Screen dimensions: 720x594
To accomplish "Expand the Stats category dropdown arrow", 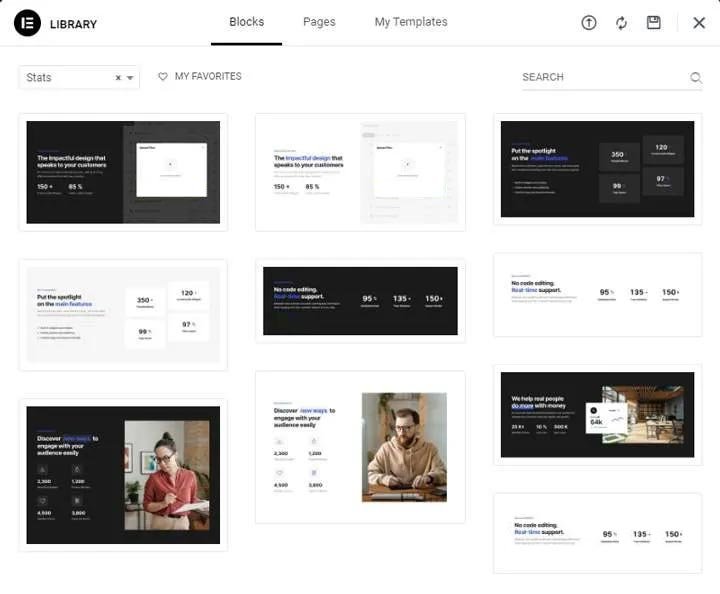I will tap(130, 78).
